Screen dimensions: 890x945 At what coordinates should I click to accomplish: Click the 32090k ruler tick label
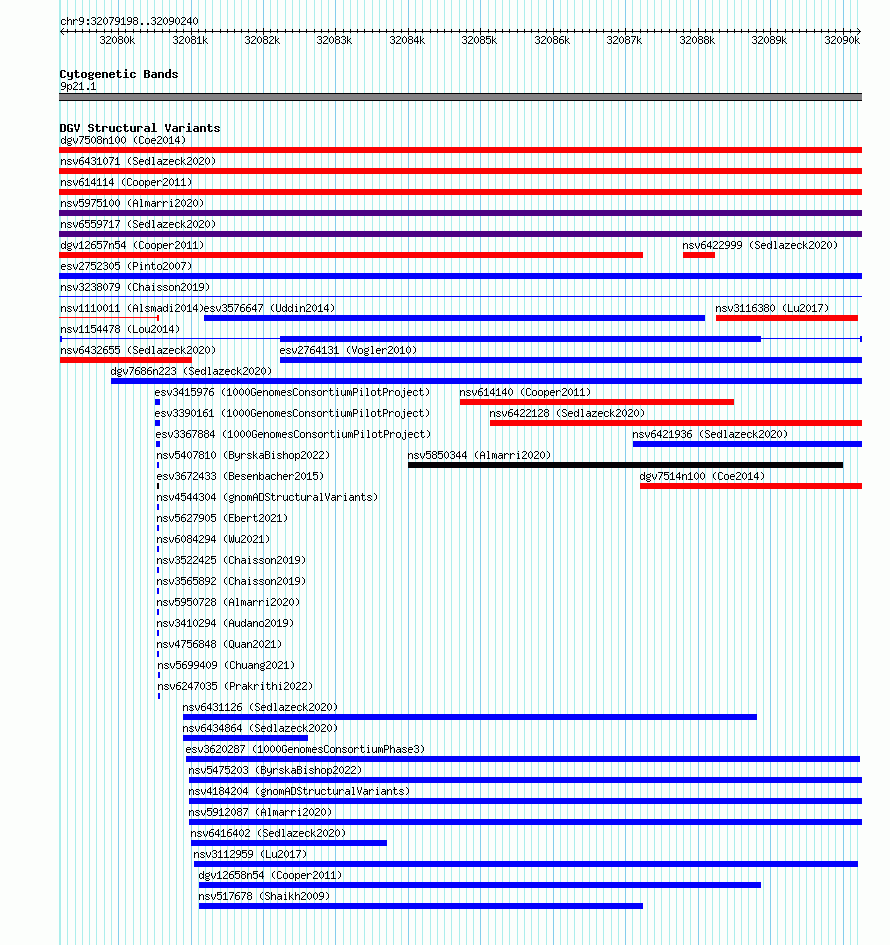click(842, 40)
